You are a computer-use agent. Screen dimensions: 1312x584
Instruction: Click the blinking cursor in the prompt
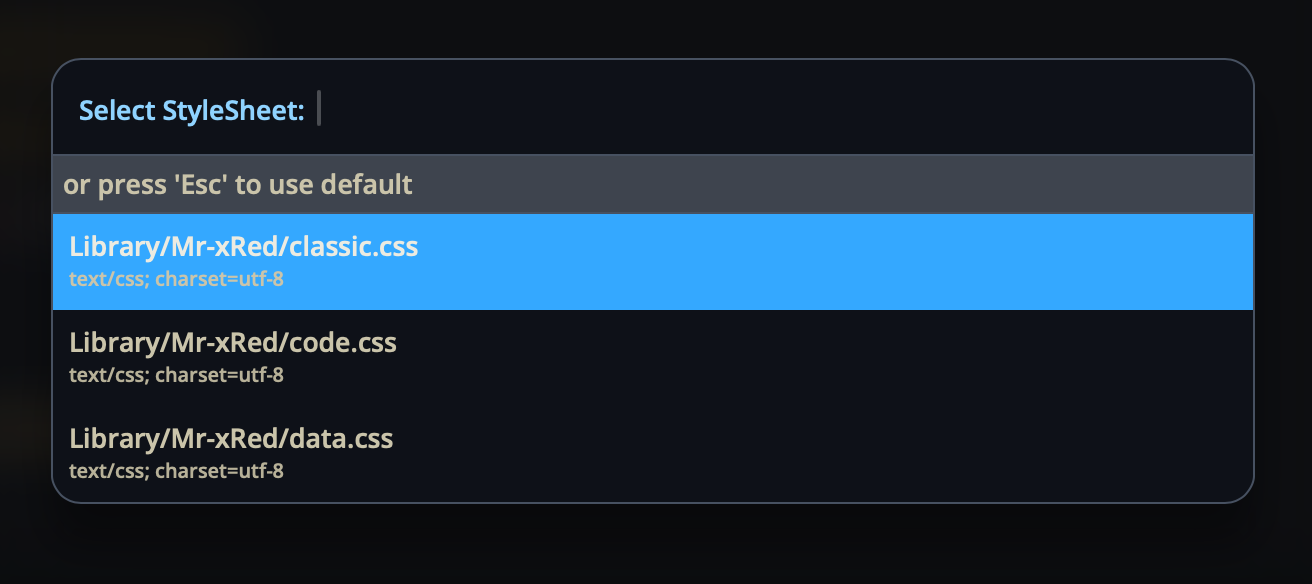(x=319, y=108)
